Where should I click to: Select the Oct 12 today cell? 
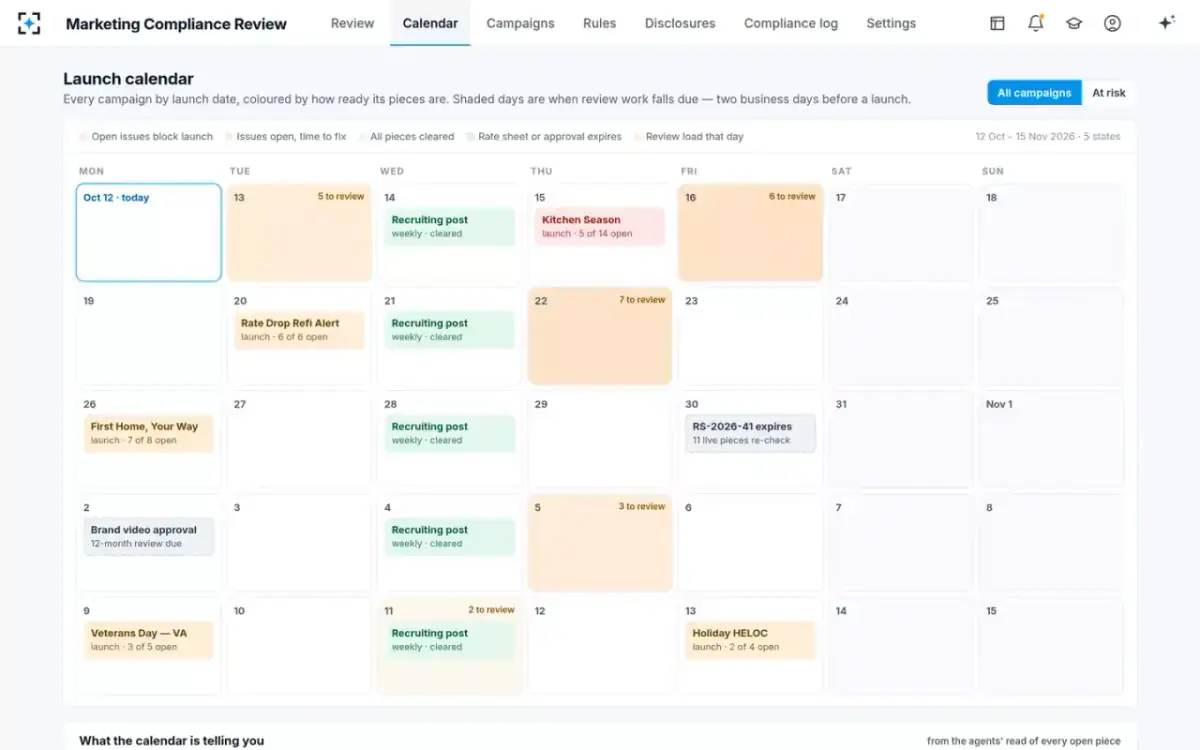click(149, 232)
